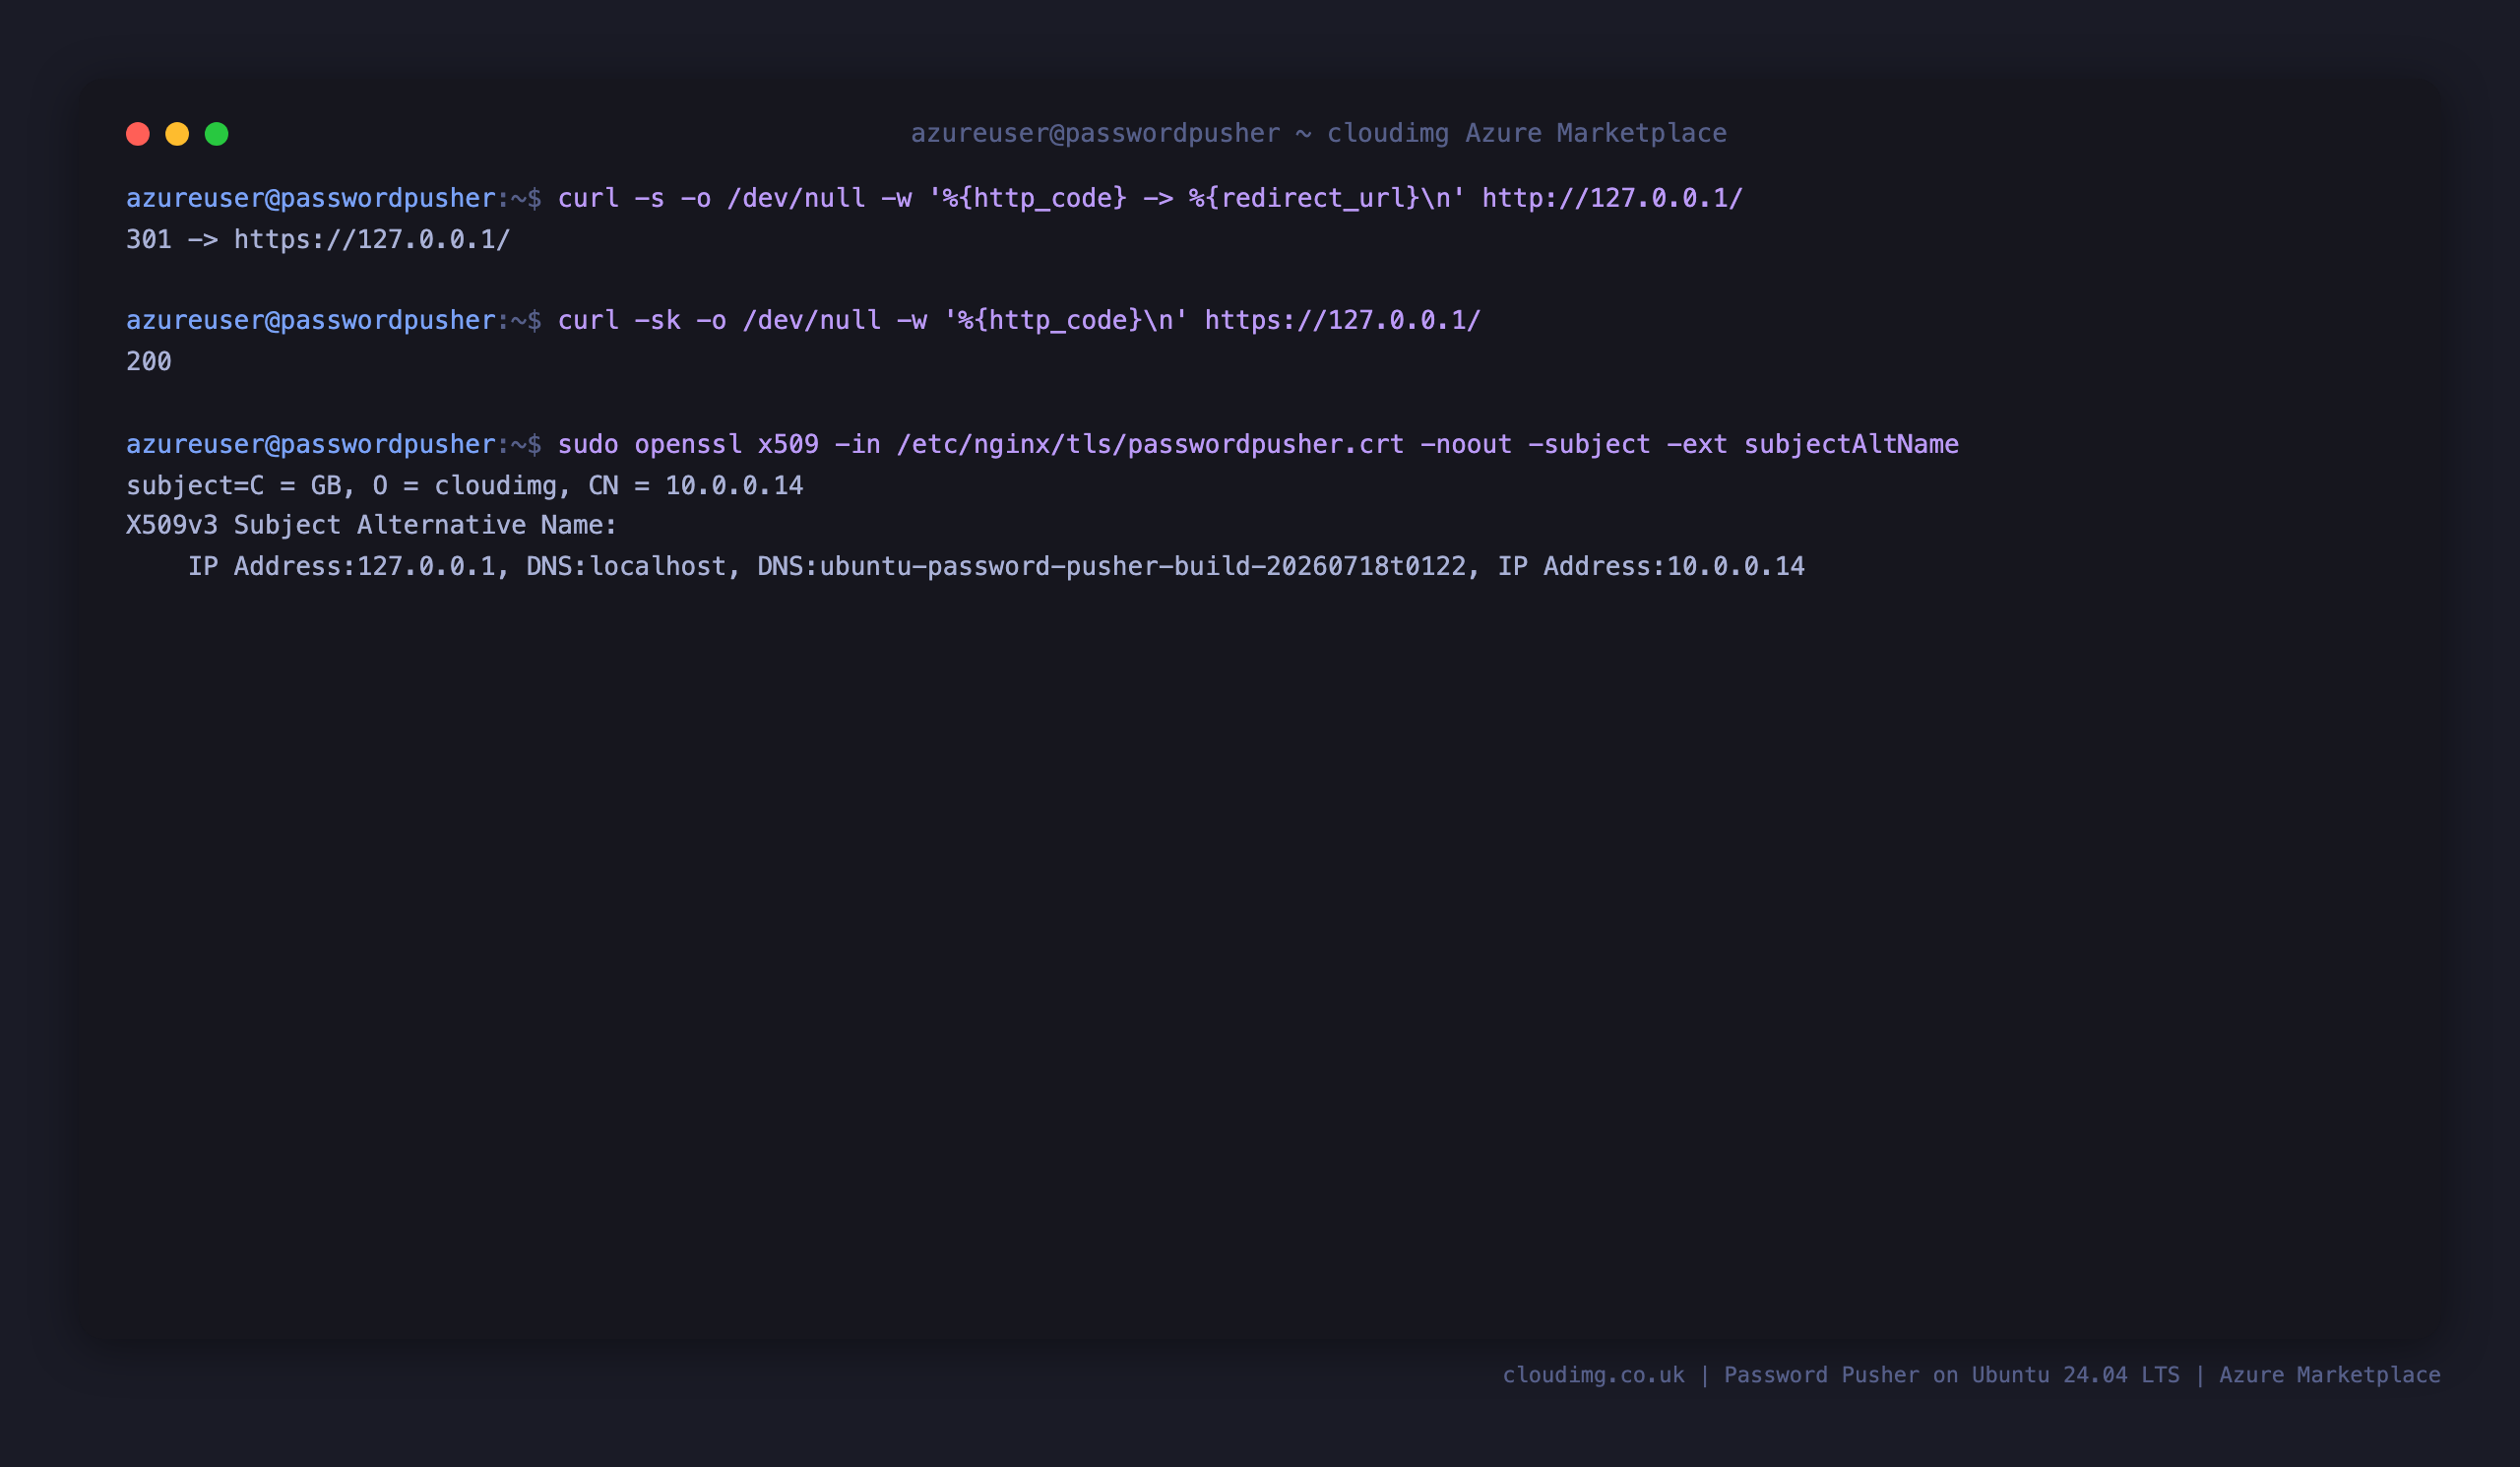This screenshot has width=2520, height=1467.
Task: Click the terminal title 'azureuser@passwordpusher ~ cloudimg Azure Marketplace'
Action: click(1318, 133)
